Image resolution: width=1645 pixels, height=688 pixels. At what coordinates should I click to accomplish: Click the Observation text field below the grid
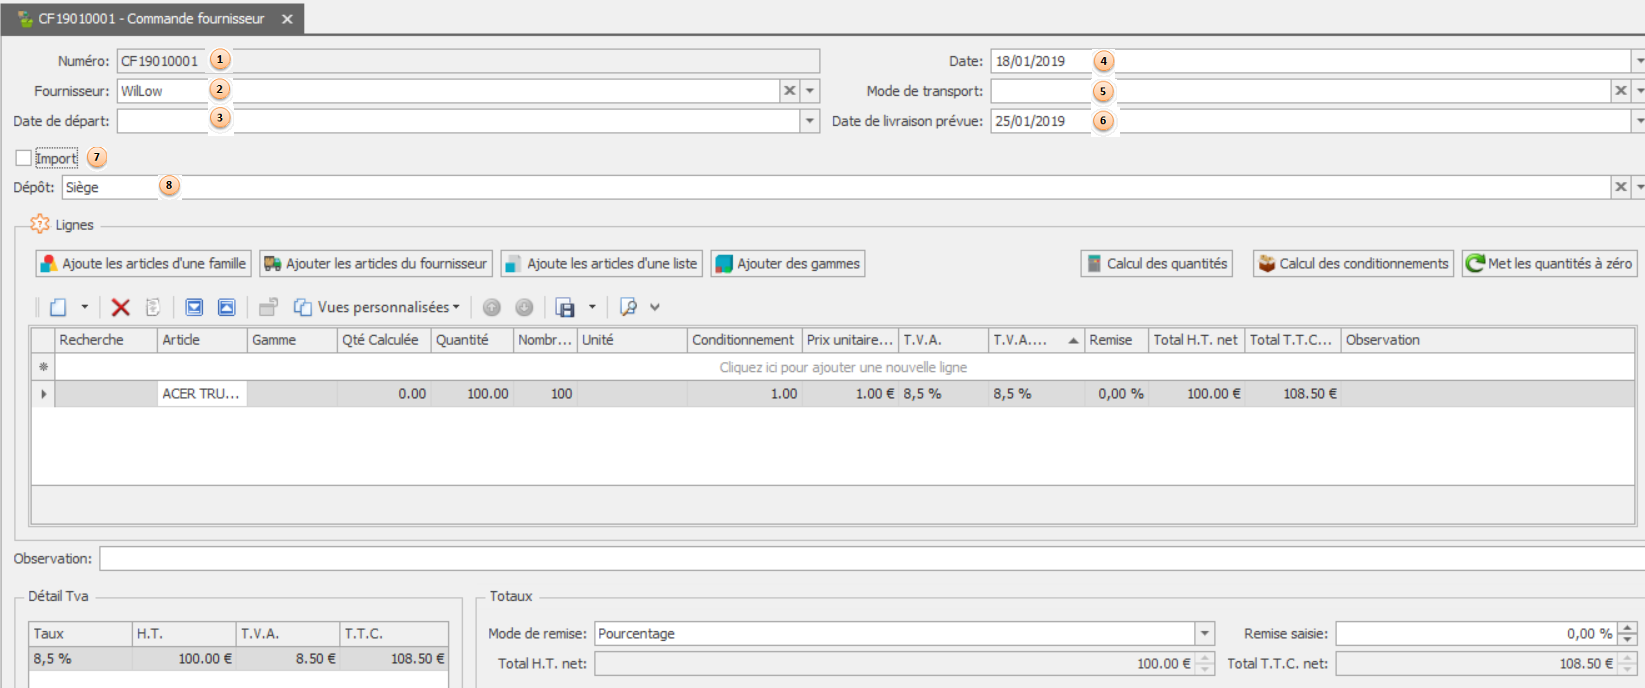click(872, 559)
